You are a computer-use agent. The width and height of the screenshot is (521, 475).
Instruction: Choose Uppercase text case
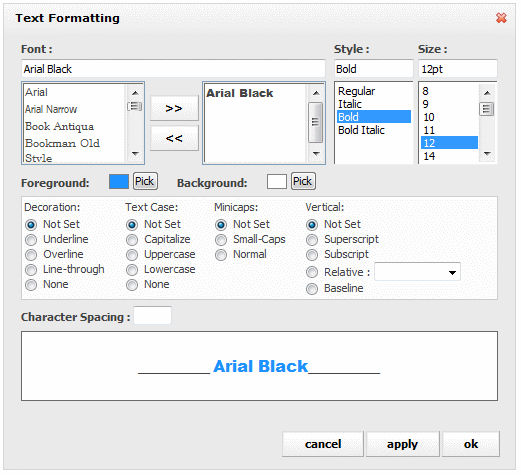132,255
